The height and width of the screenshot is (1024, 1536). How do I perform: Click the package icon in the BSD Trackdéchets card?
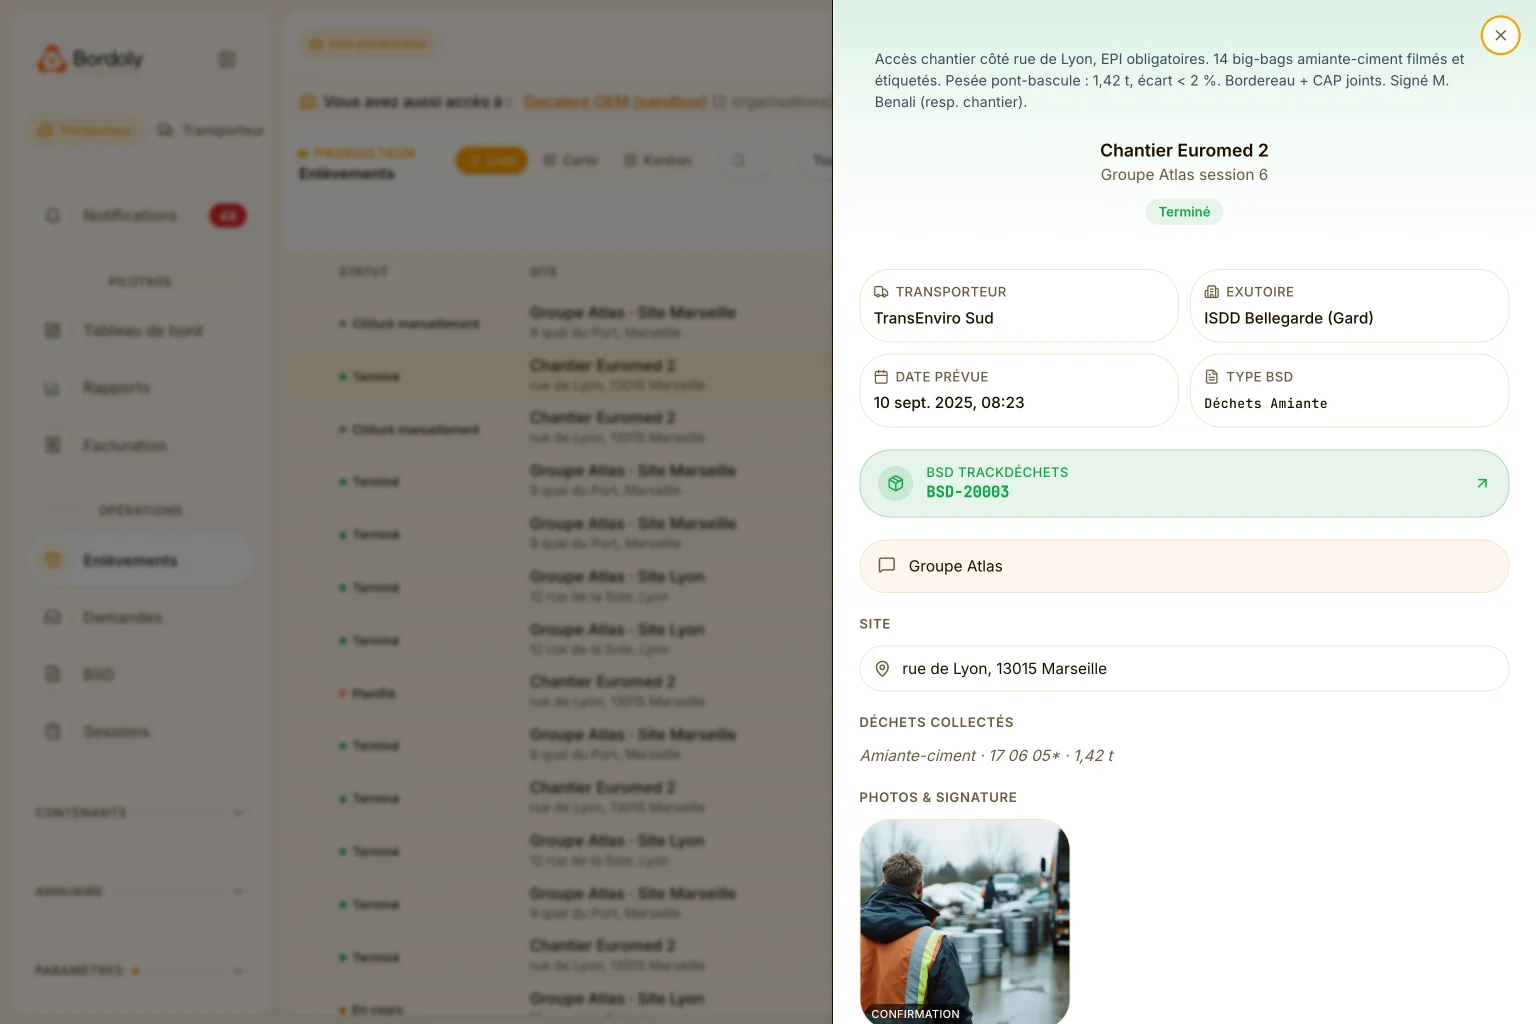tap(896, 483)
